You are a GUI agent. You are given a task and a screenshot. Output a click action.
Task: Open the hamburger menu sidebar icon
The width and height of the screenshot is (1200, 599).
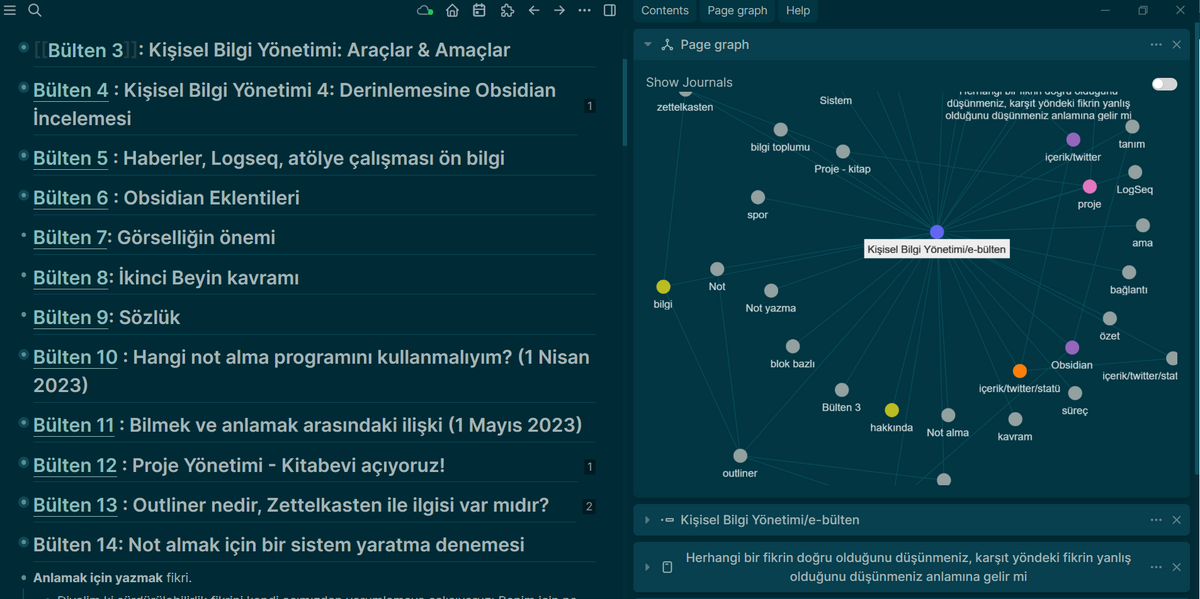click(10, 10)
